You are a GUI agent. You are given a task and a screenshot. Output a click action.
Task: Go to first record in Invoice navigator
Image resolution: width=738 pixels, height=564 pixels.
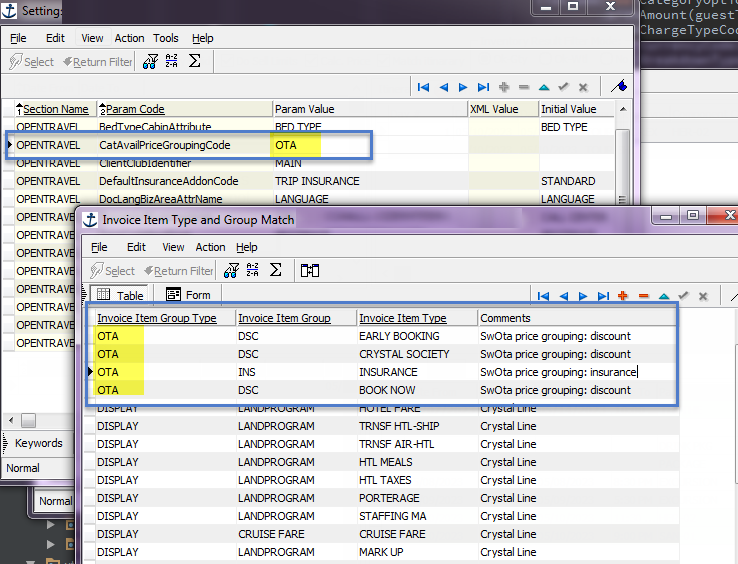[x=544, y=296]
